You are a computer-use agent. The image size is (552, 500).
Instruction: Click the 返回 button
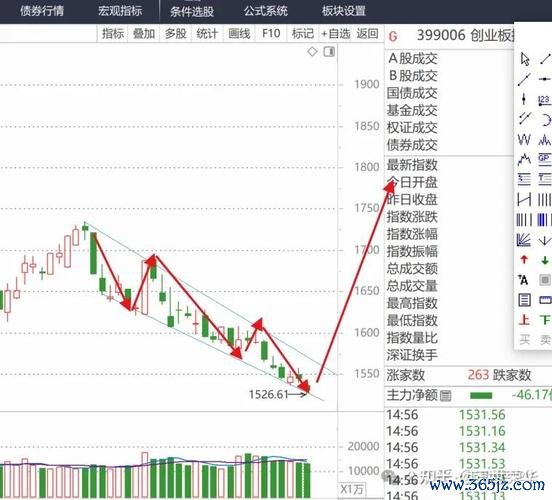368,33
